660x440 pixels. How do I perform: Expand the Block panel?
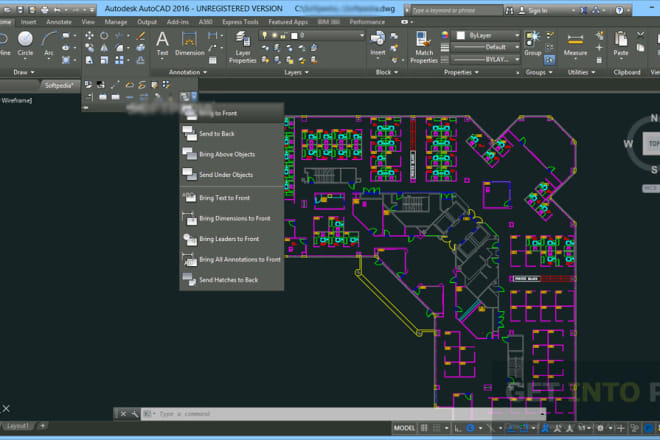[386, 72]
